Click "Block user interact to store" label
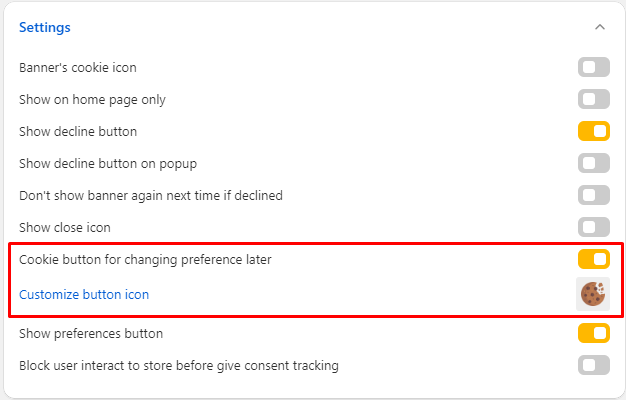Viewport: 626px width, 400px height. 179,365
